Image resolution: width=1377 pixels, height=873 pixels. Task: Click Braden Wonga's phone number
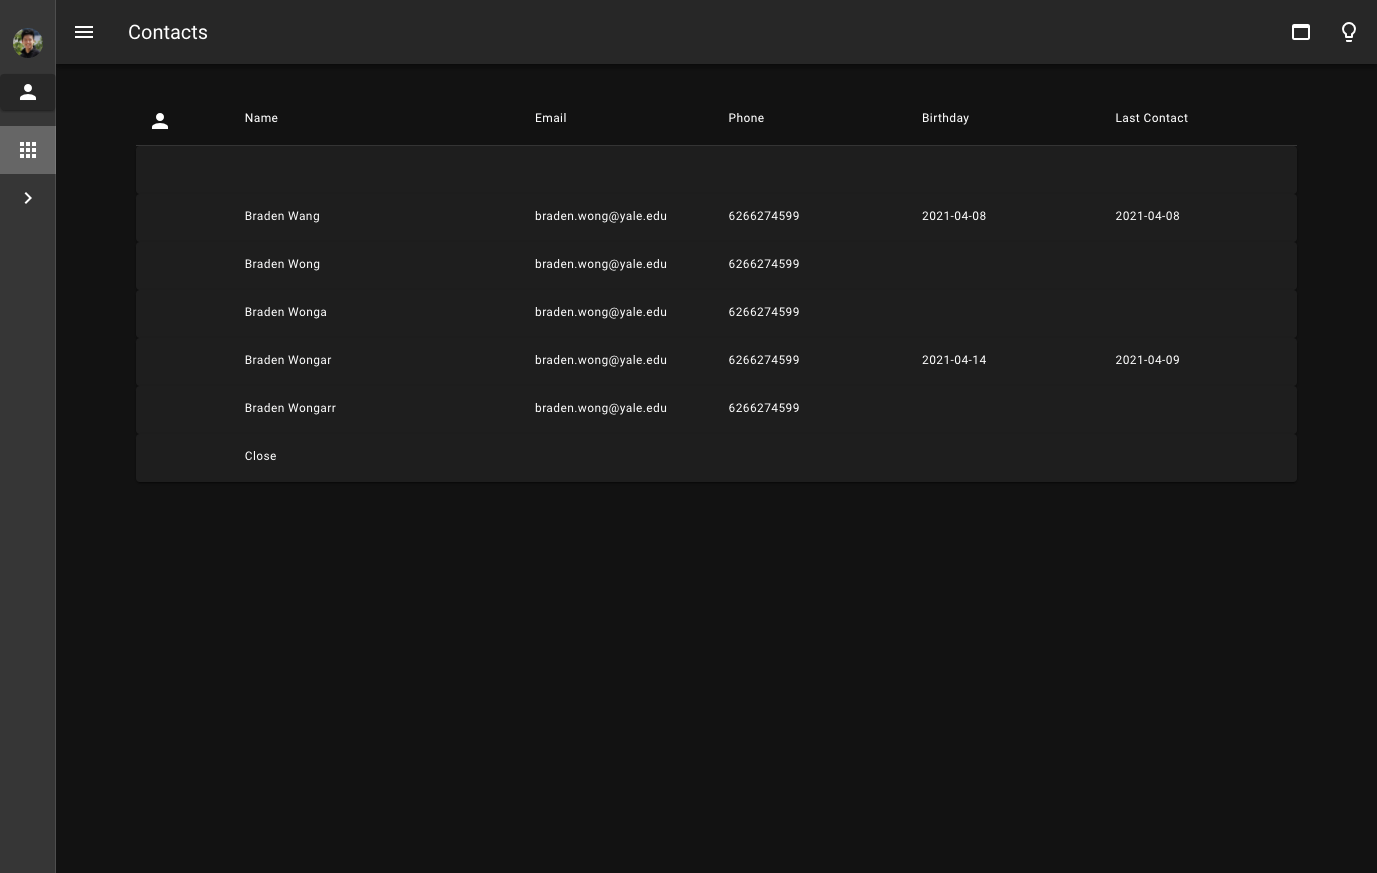pyautogui.click(x=764, y=312)
